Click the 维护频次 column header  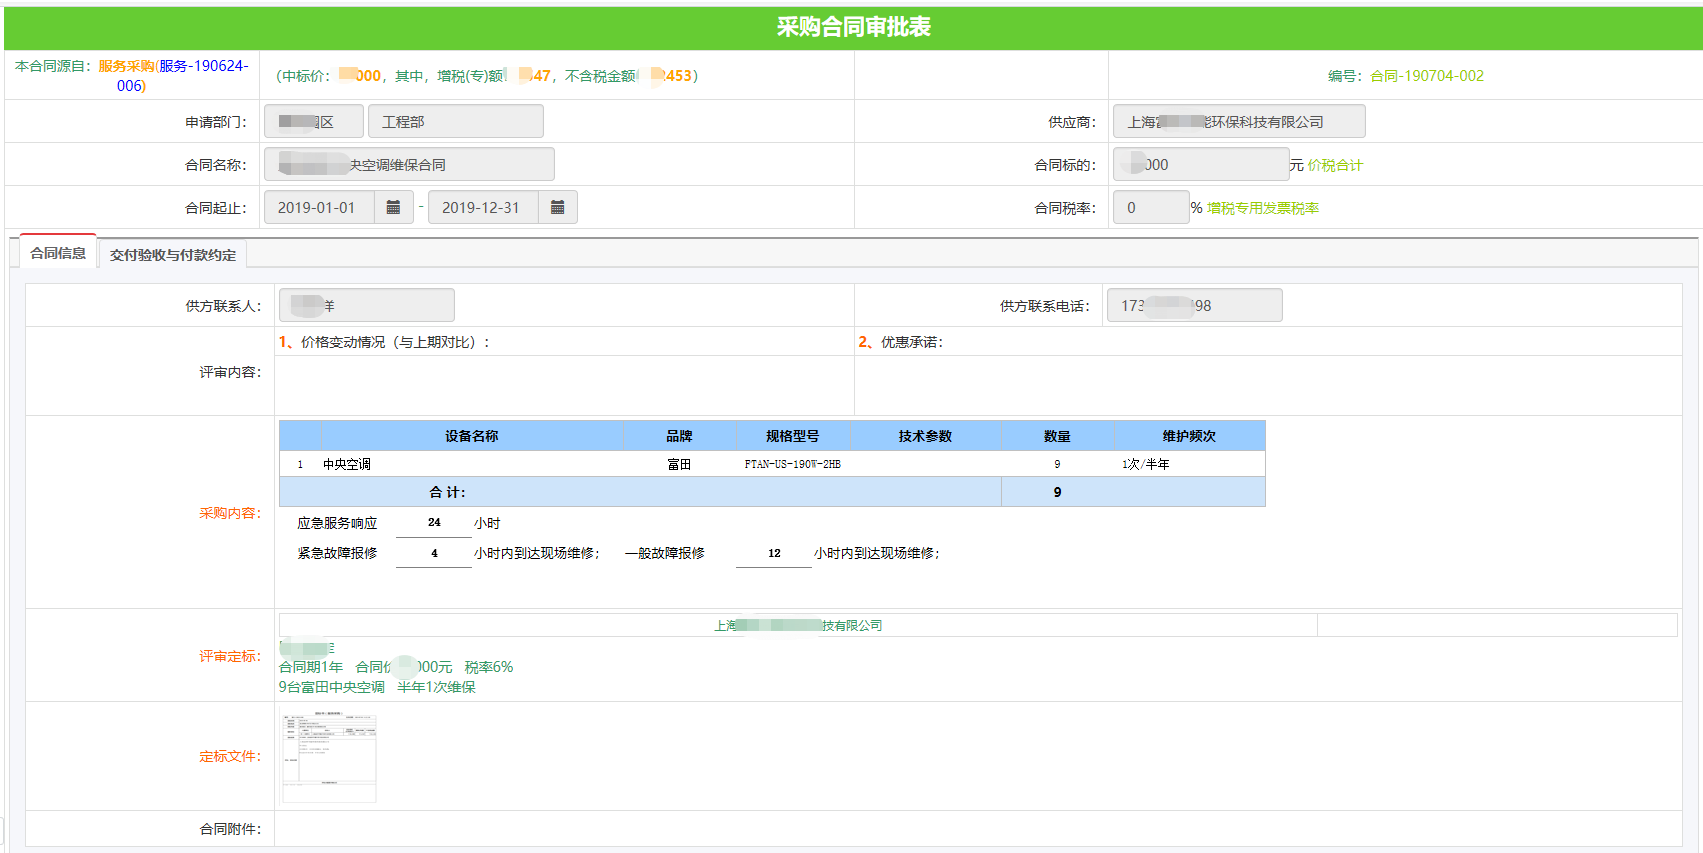pos(1188,436)
